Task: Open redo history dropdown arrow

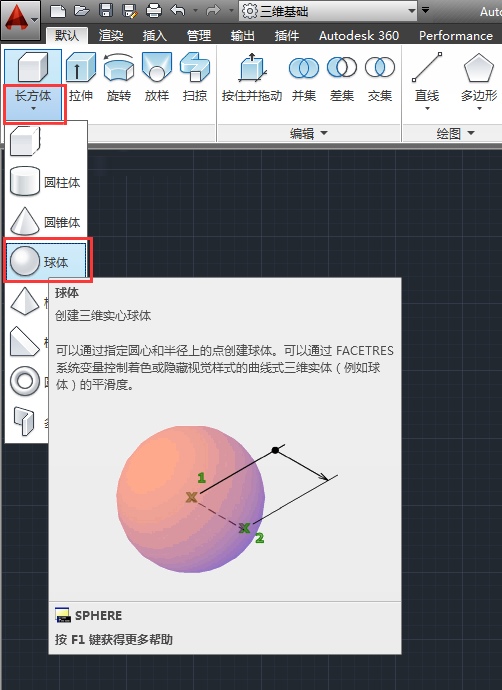Action: (231, 11)
